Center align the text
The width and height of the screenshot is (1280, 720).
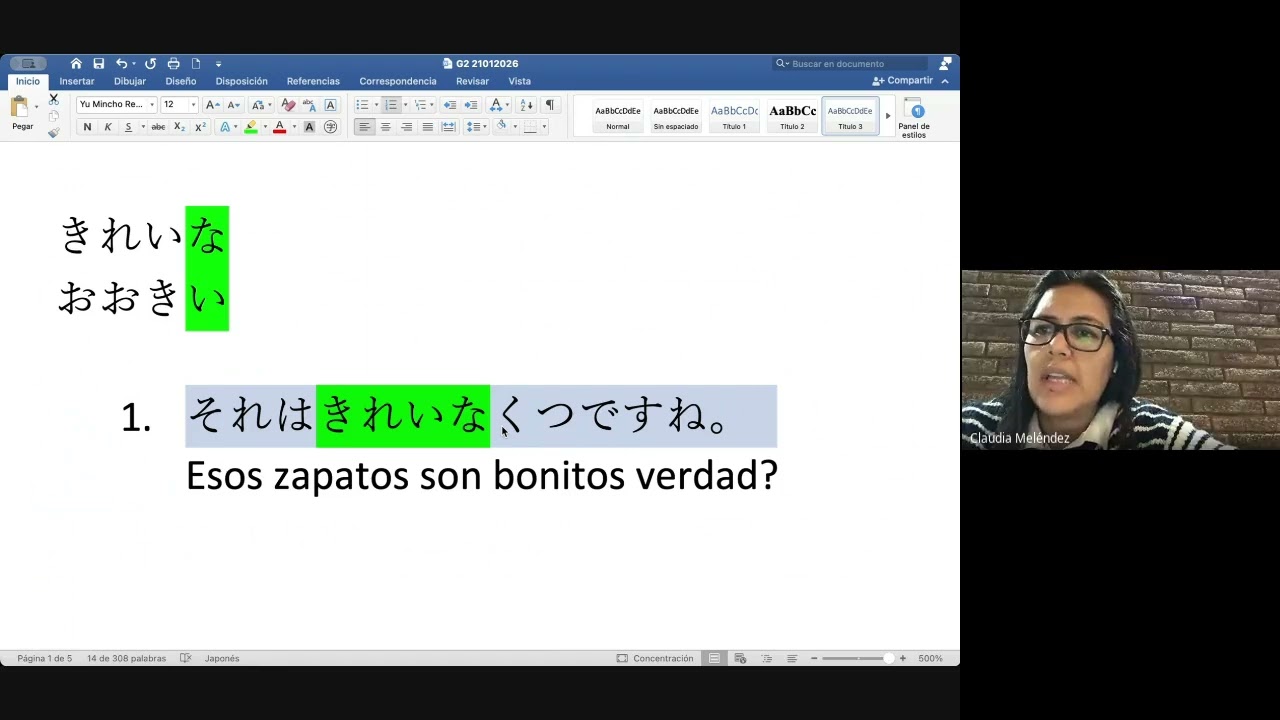click(385, 127)
